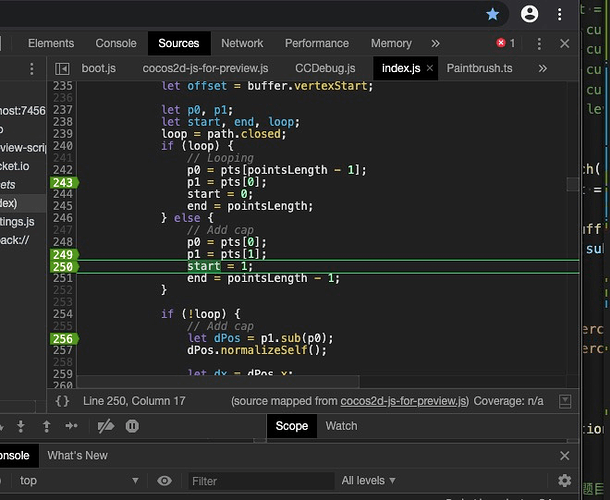Toggle the live expression eye icon
Image resolution: width=610 pixels, height=500 pixels.
point(165,481)
